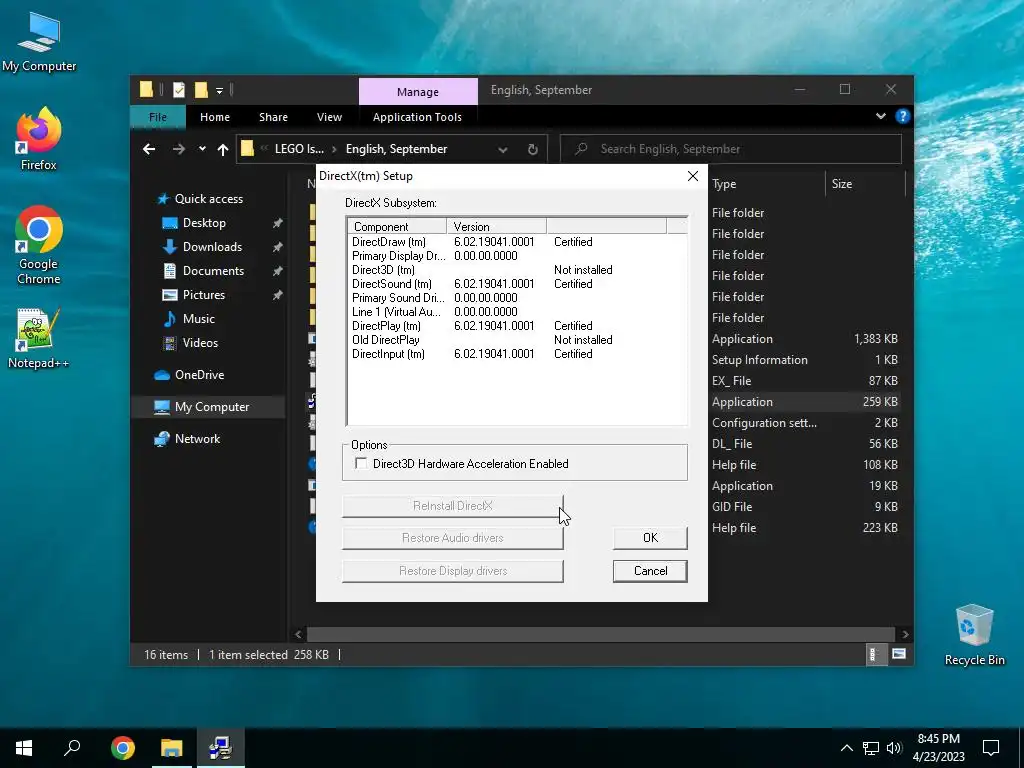Viewport: 1024px width, 768px height.
Task: Click the Explorer help question-mark icon
Action: coord(903,116)
